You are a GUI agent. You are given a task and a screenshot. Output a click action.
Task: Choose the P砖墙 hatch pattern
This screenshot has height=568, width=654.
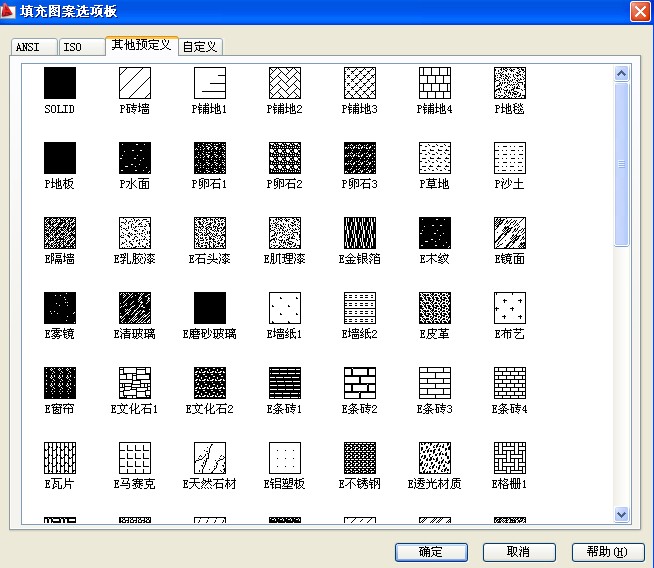(x=135, y=83)
